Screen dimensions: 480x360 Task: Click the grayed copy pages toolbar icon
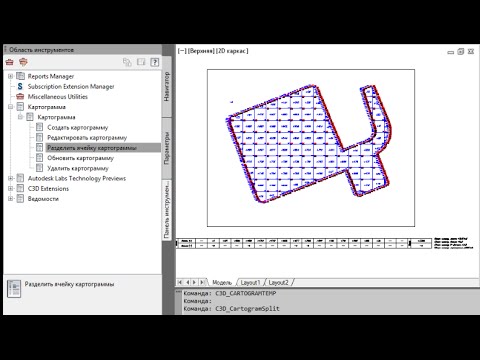pos(127,62)
